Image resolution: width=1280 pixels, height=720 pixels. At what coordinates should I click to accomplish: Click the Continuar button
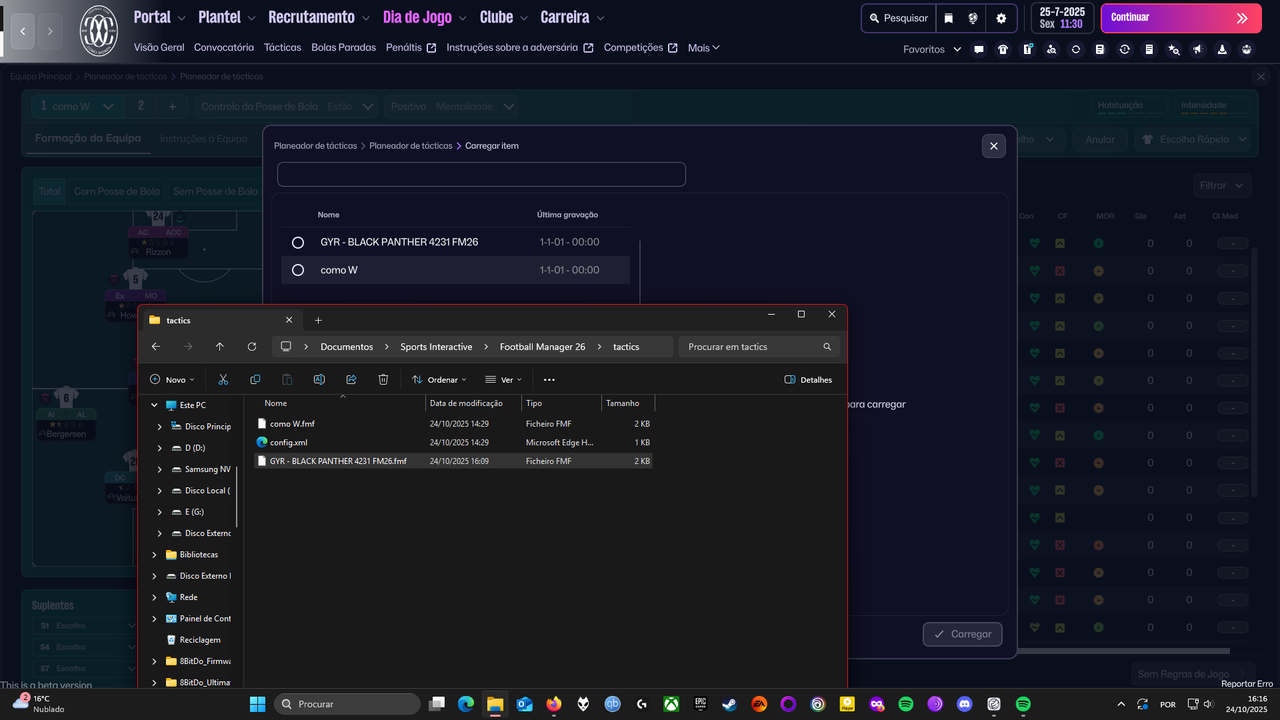[x=1179, y=18]
